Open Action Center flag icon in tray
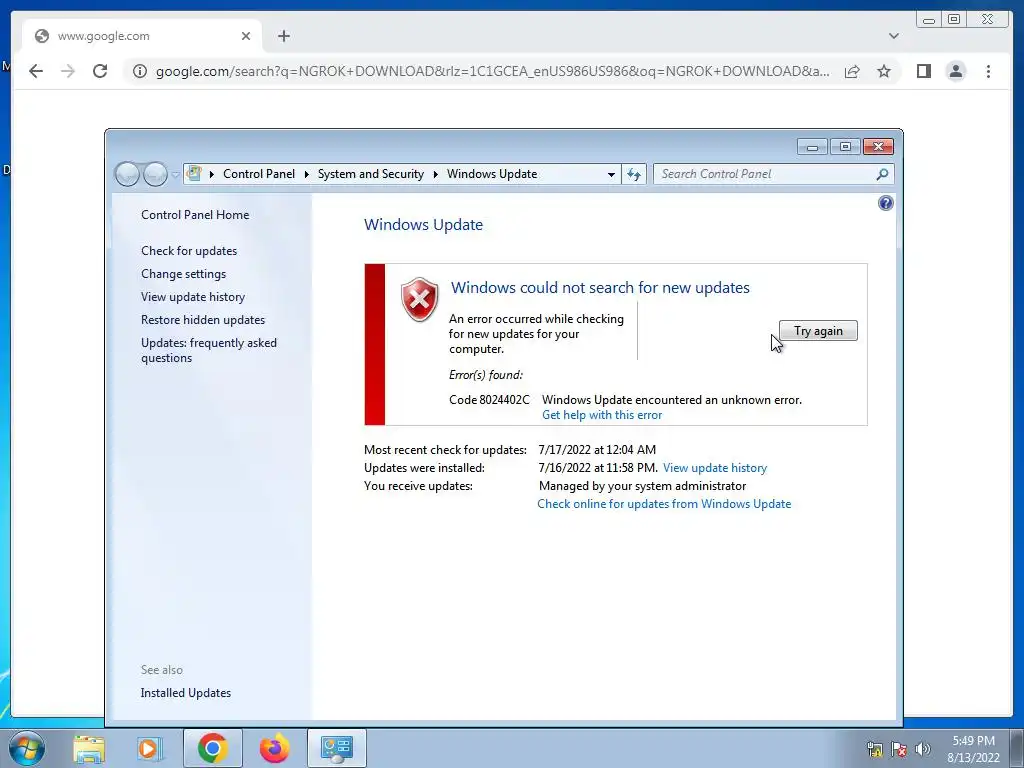Viewport: 1024px width, 768px height. click(899, 749)
